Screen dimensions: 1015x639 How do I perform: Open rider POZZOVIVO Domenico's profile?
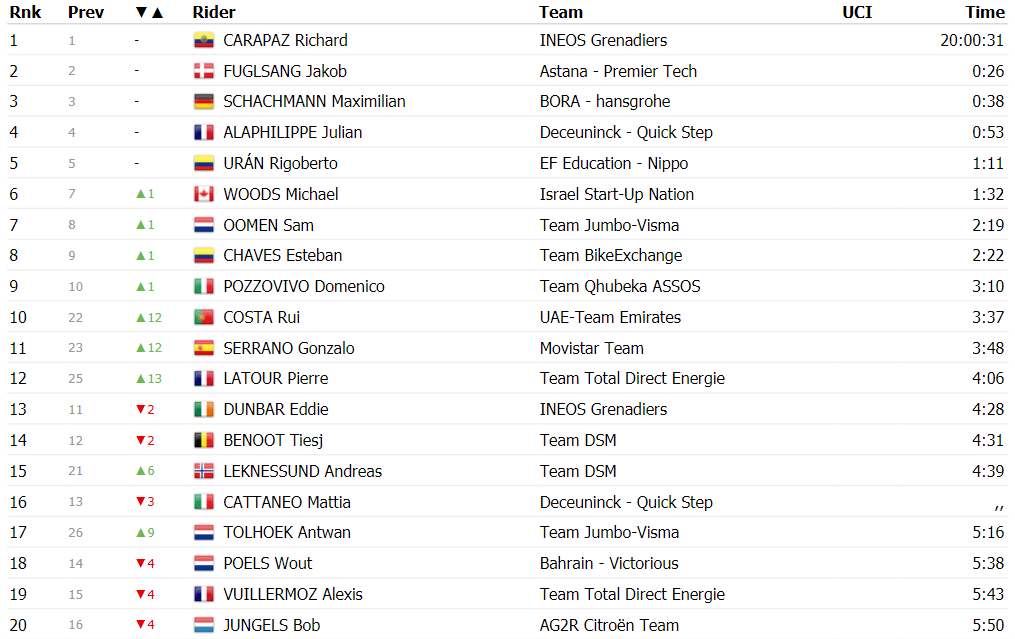click(x=304, y=287)
